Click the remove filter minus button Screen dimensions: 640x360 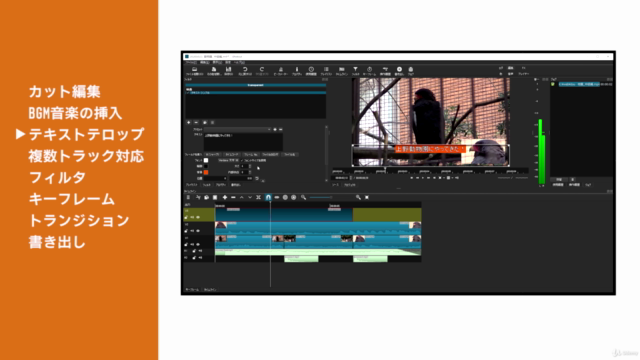(196, 122)
